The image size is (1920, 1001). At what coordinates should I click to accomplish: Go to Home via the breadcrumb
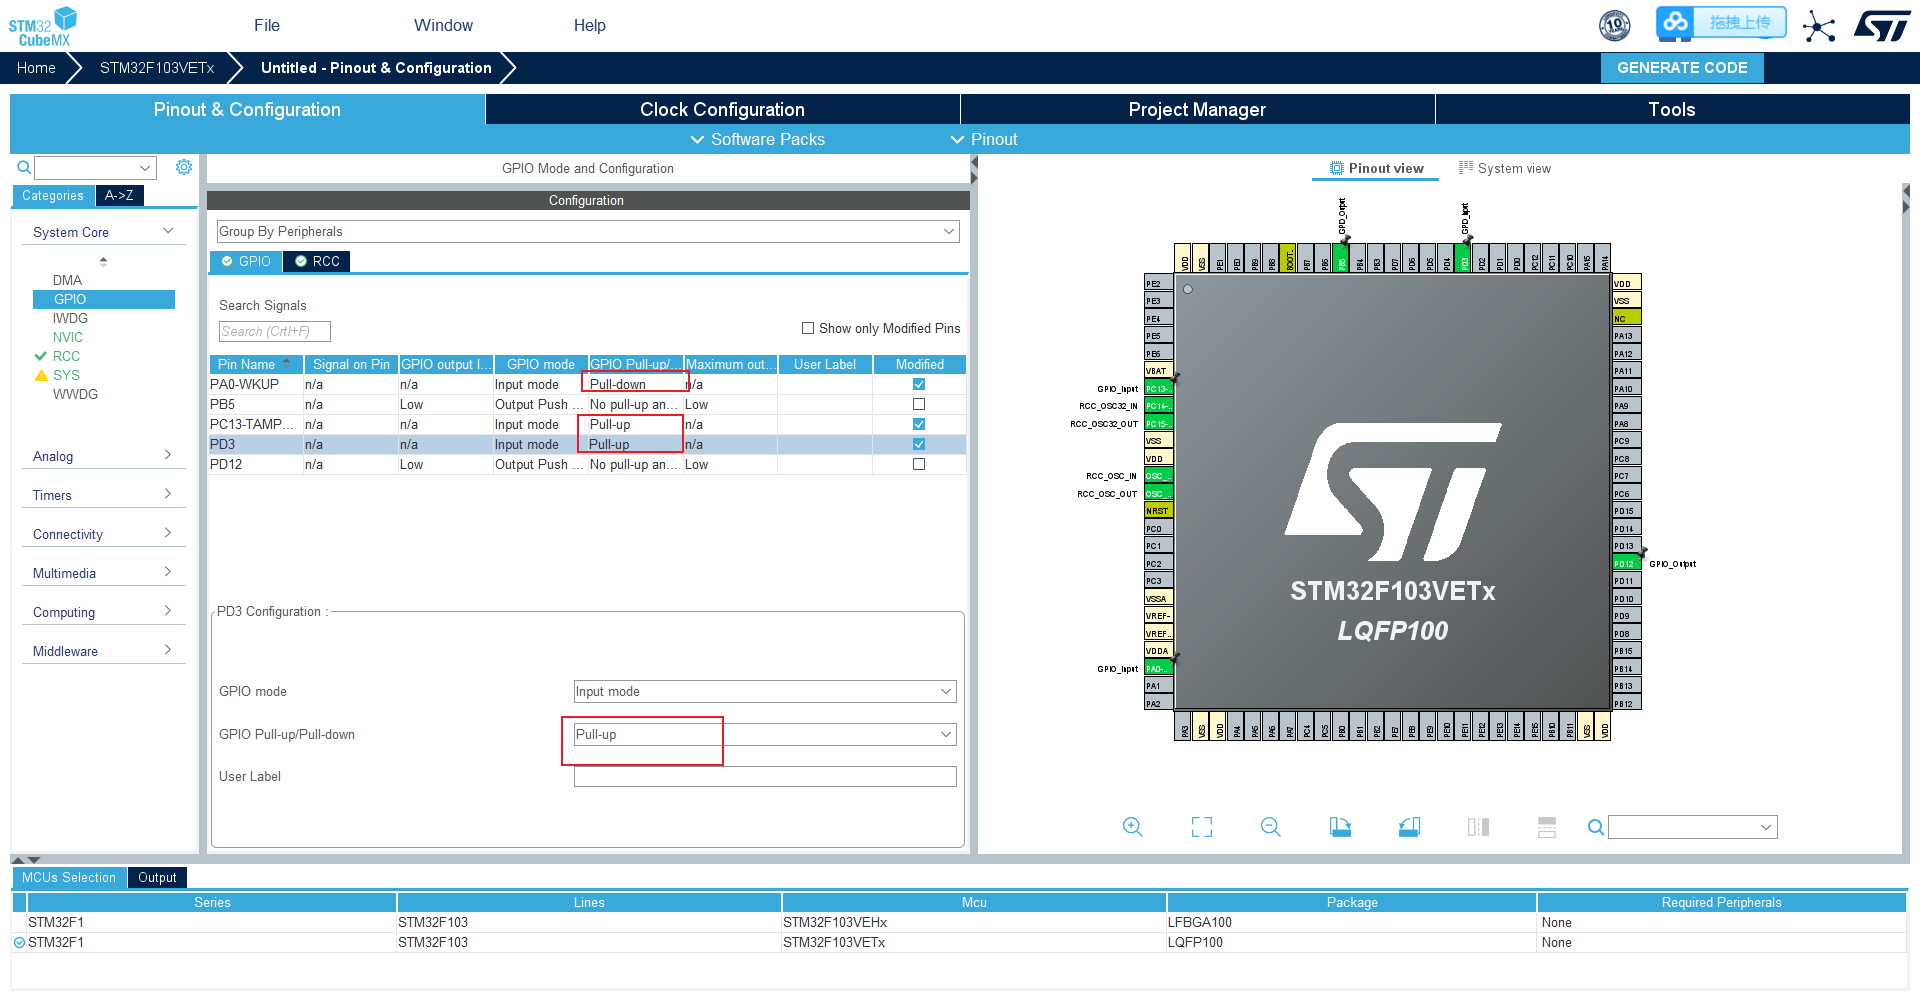tap(36, 67)
